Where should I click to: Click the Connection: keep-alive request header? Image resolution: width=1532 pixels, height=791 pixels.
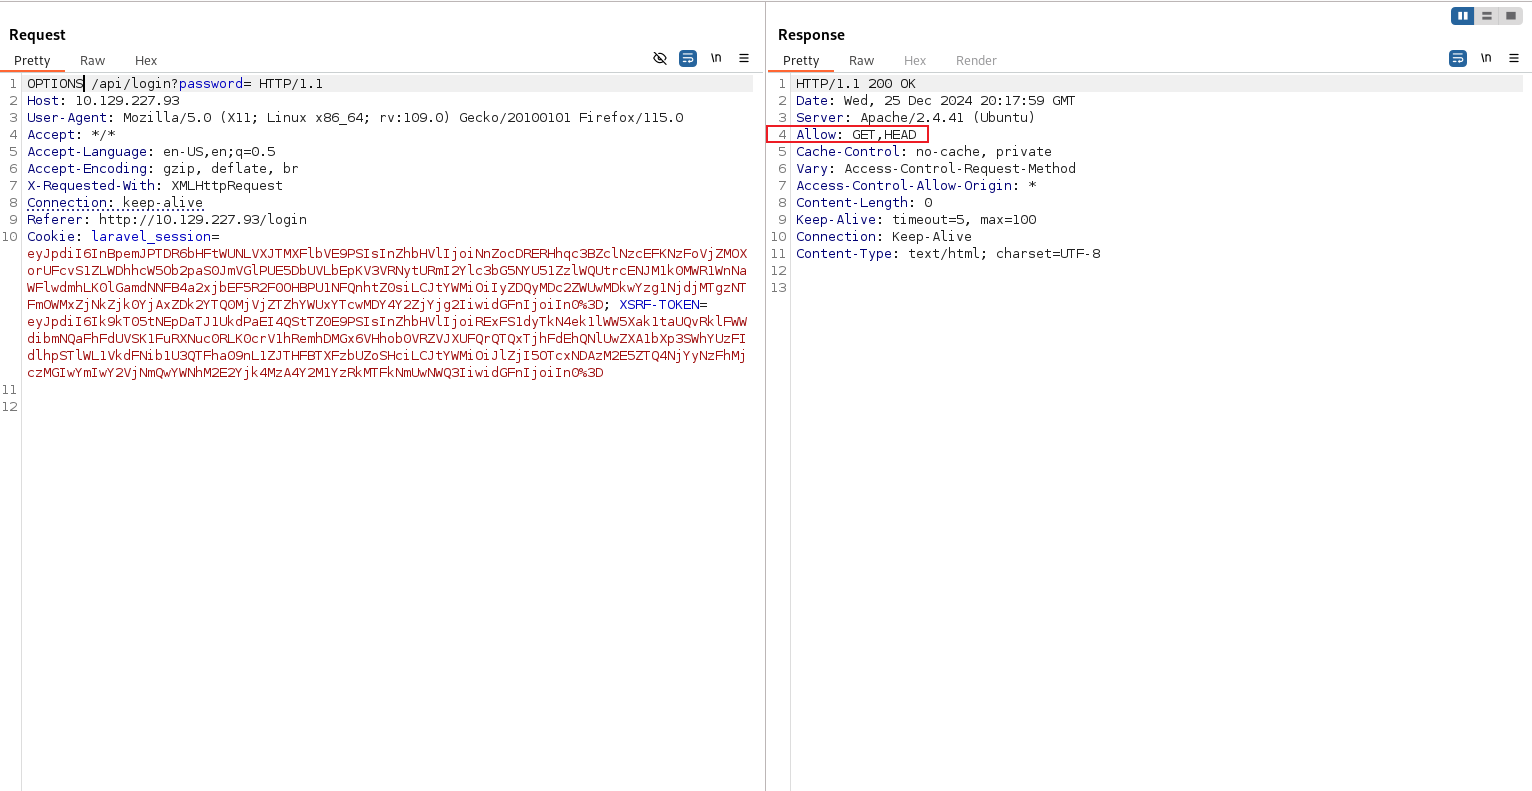tap(115, 203)
